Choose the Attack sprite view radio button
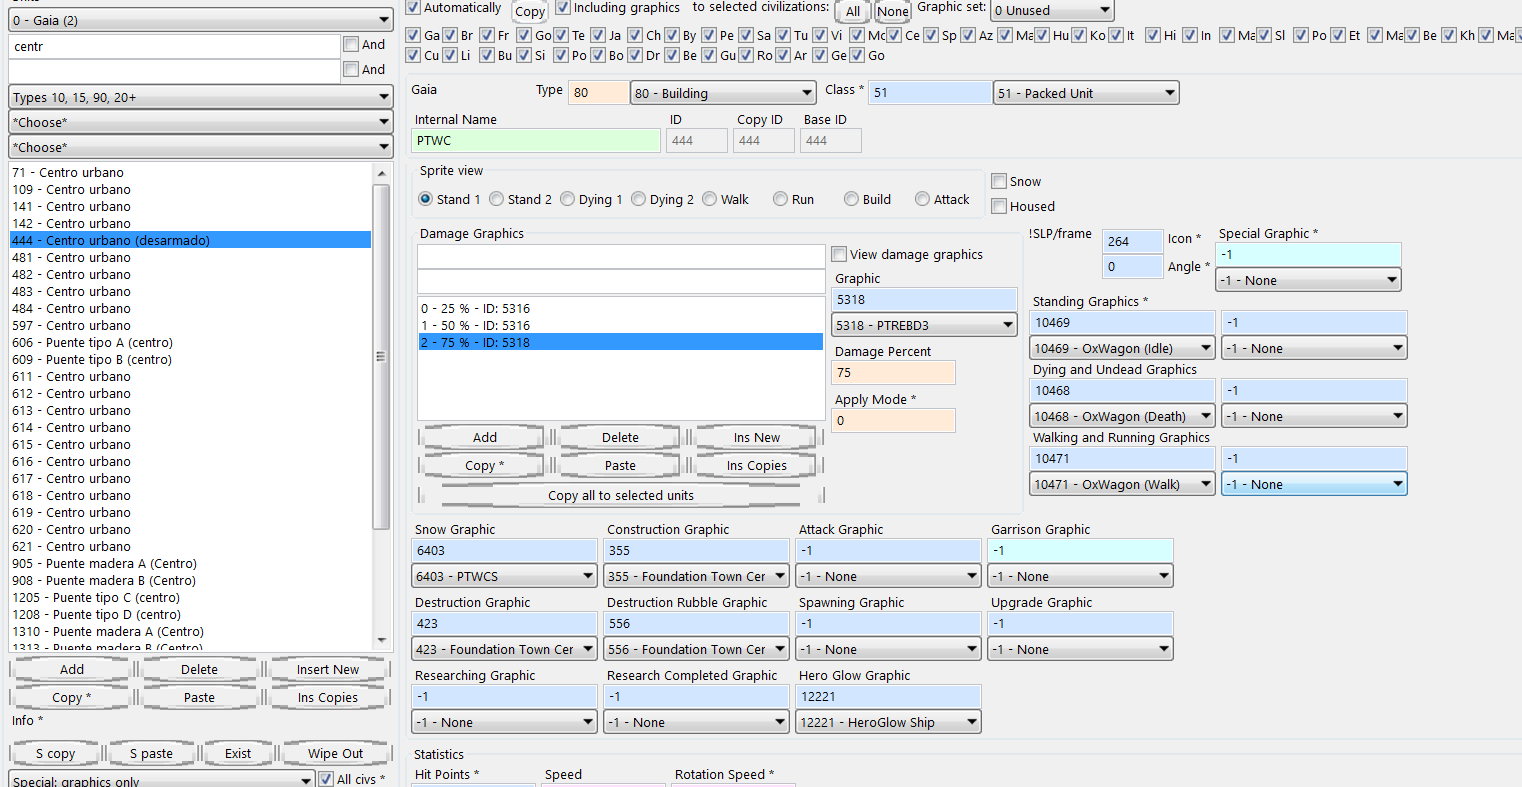This screenshot has height=787, width=1522. 922,199
